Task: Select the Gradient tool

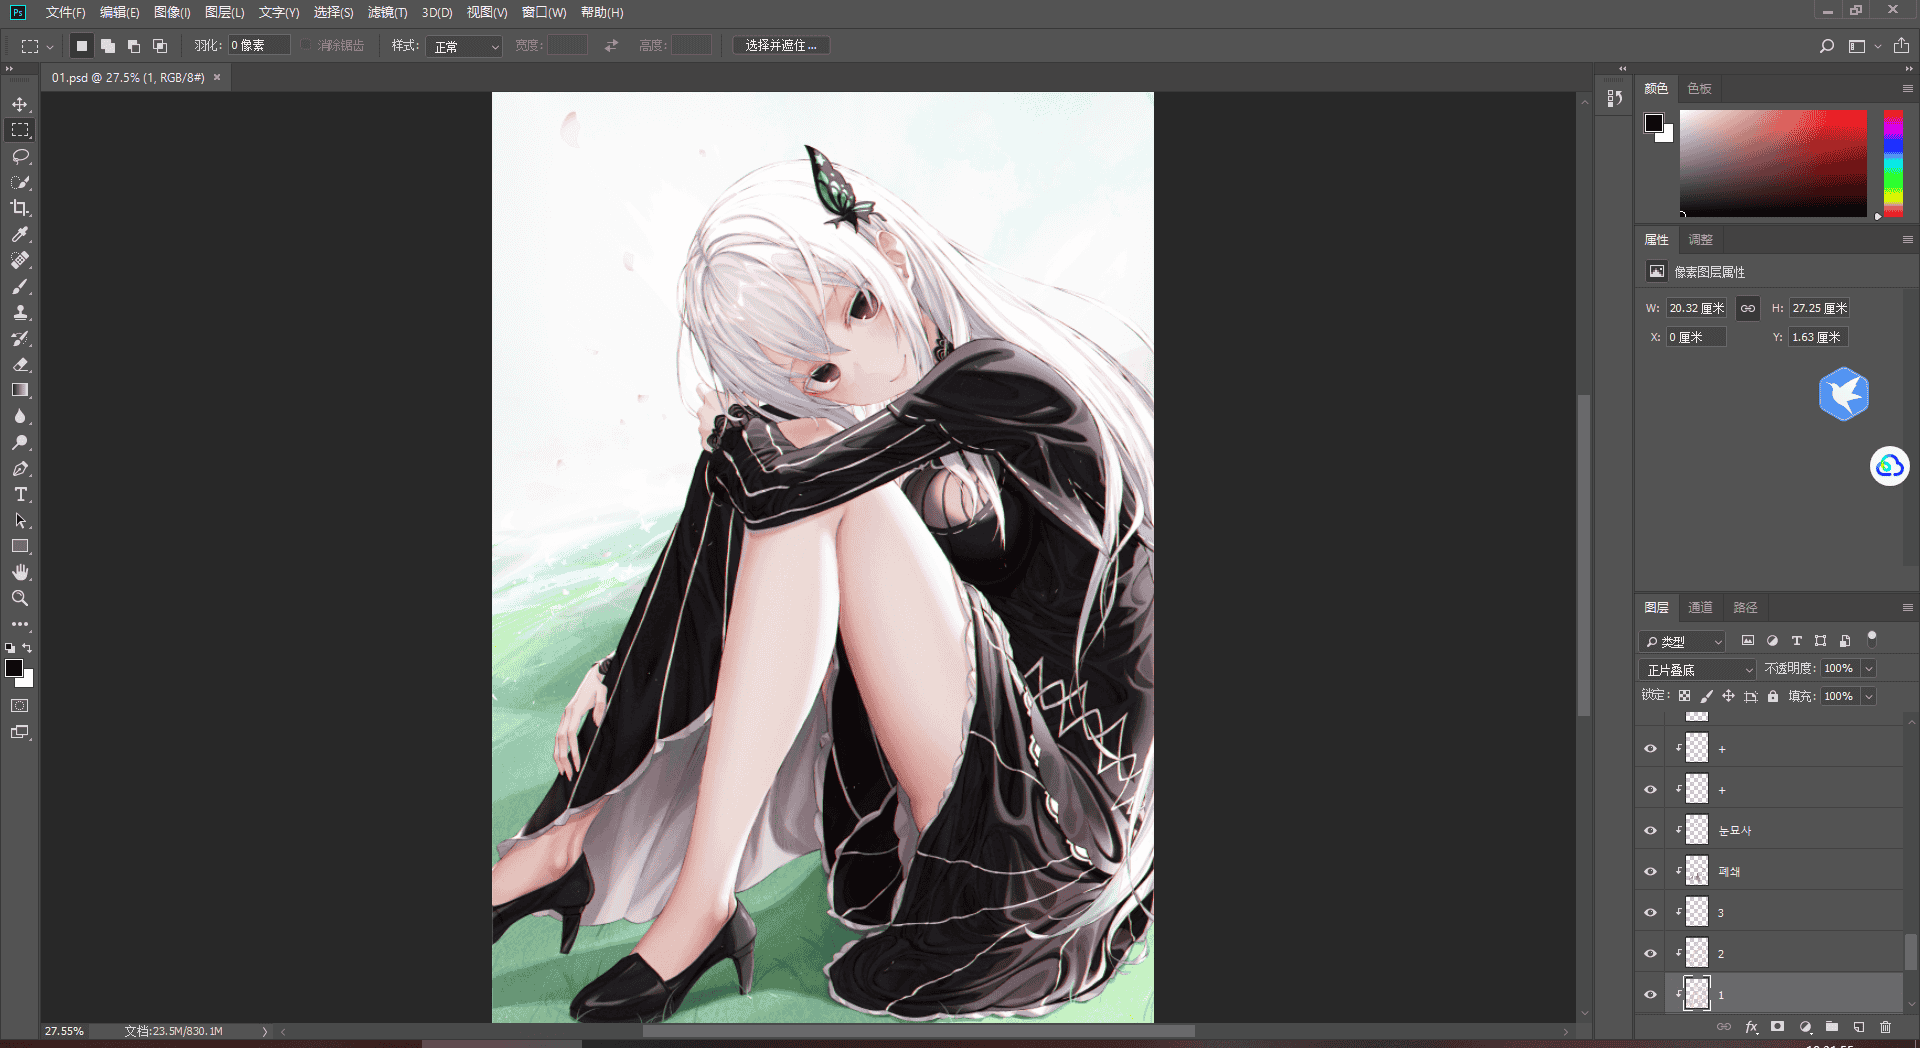Action: (x=20, y=390)
